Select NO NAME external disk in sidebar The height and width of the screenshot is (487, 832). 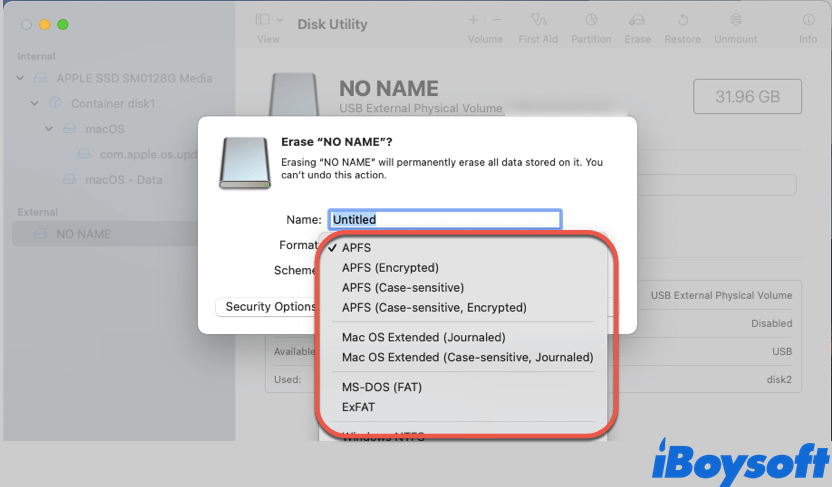point(83,234)
